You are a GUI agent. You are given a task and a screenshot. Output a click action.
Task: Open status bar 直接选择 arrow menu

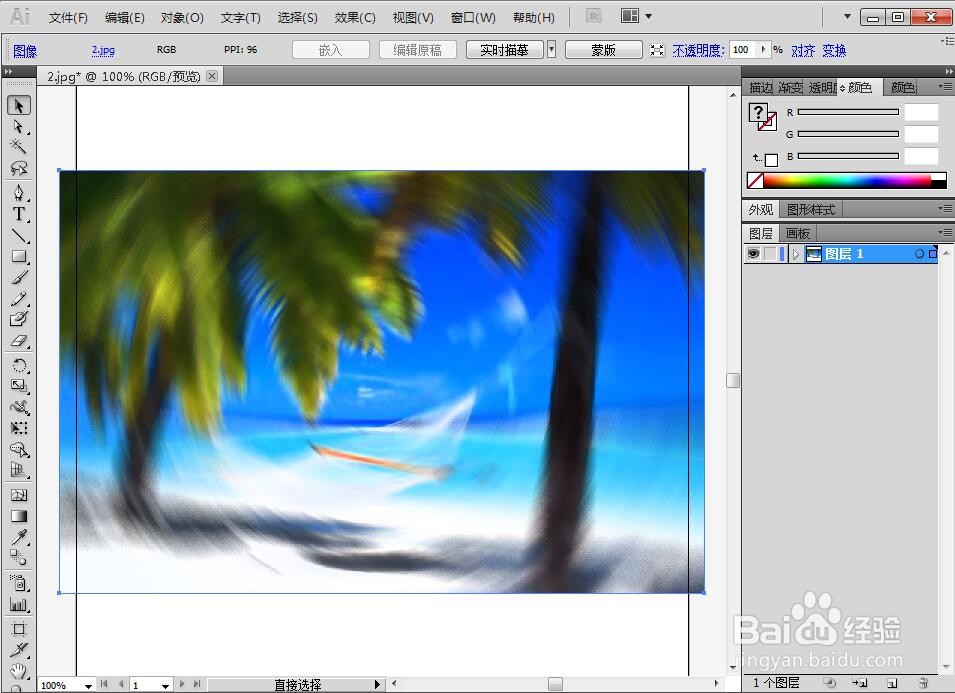pyautogui.click(x=377, y=684)
